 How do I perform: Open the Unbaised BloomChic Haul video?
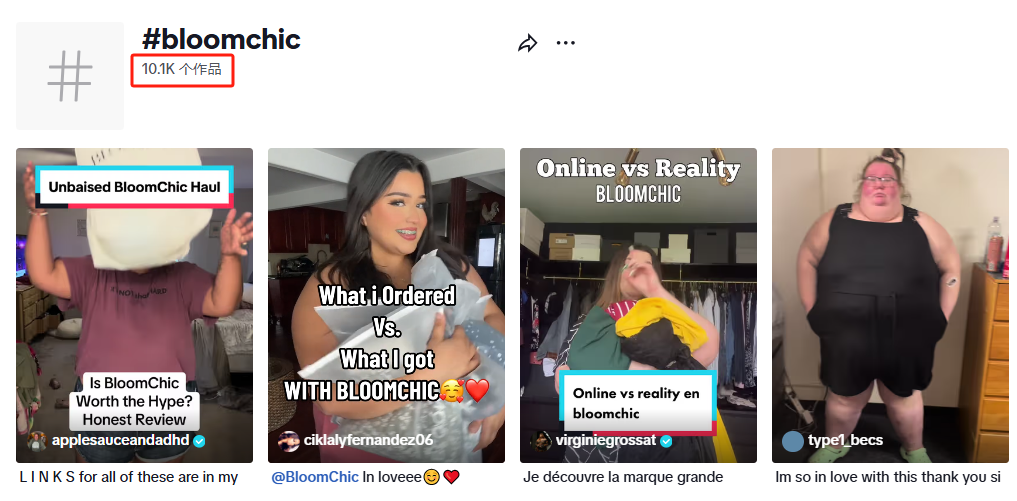(134, 305)
